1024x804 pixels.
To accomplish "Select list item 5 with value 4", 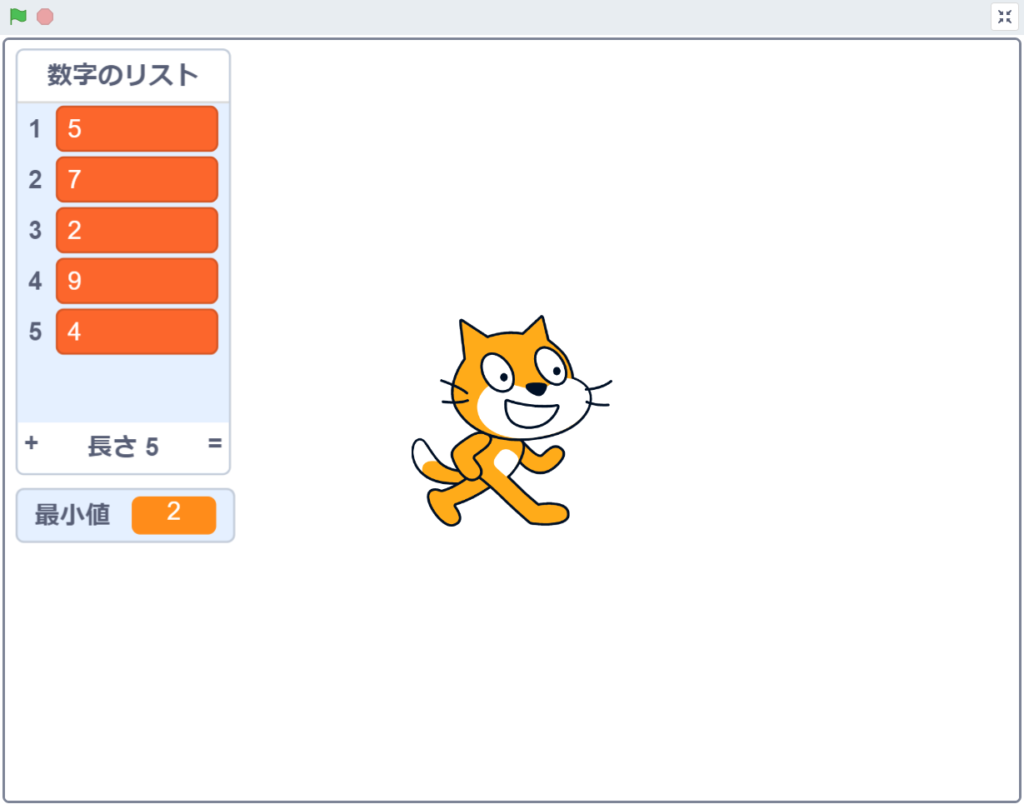I will [x=137, y=332].
